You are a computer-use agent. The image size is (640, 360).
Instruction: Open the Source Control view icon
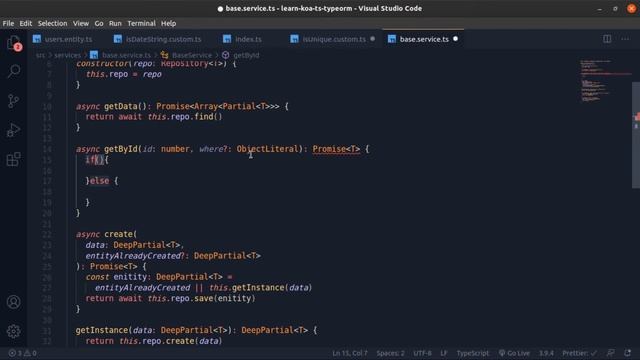pos(13,101)
